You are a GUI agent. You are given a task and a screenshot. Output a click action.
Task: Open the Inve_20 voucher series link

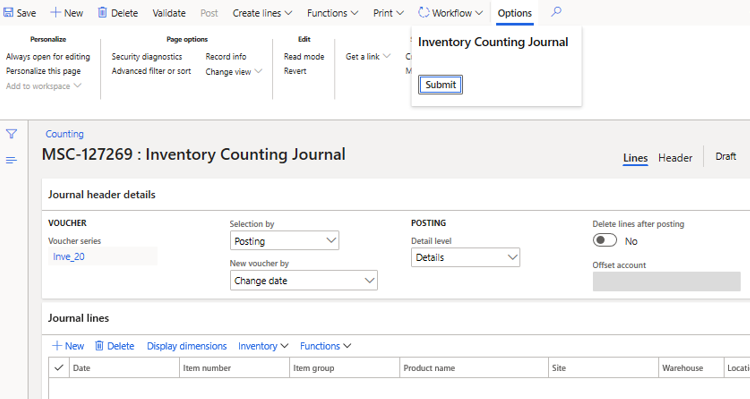[x=68, y=256]
